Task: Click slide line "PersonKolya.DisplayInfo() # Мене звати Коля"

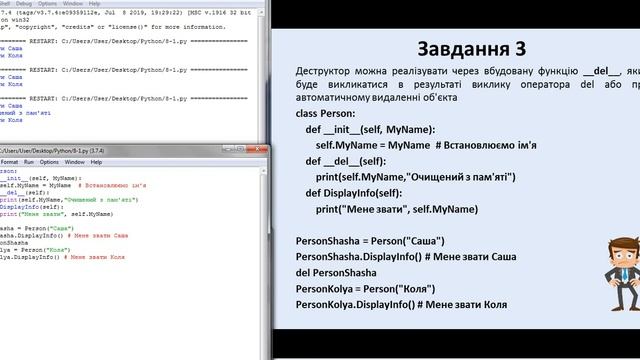Action: [x=401, y=305]
